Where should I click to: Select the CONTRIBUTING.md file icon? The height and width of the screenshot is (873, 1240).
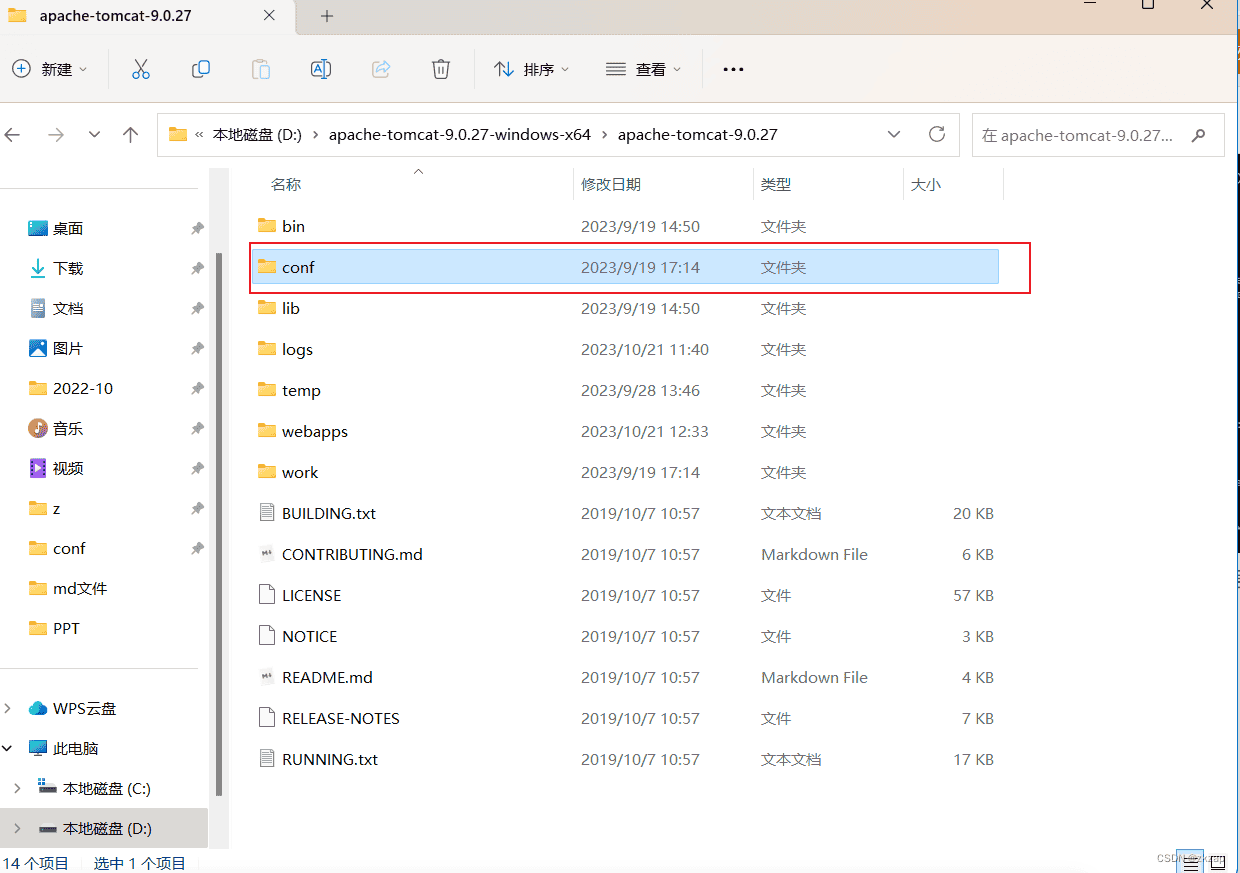coord(266,554)
